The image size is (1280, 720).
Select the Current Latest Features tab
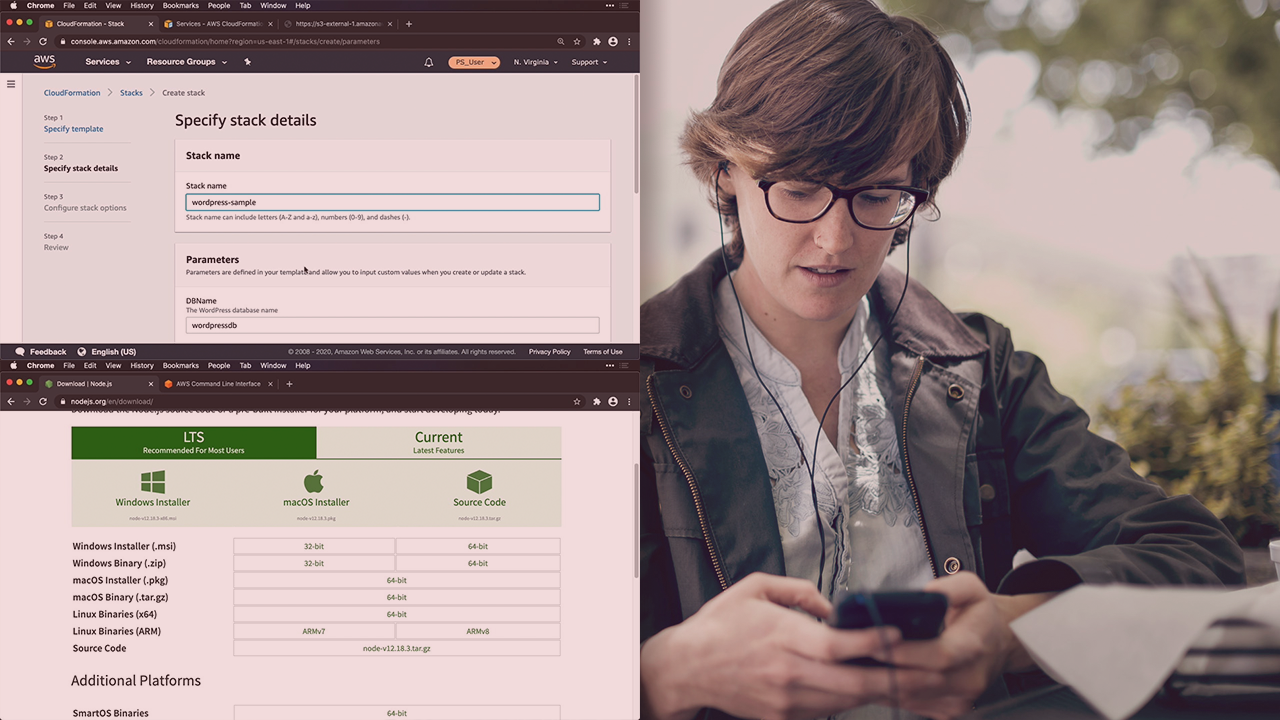pos(439,443)
